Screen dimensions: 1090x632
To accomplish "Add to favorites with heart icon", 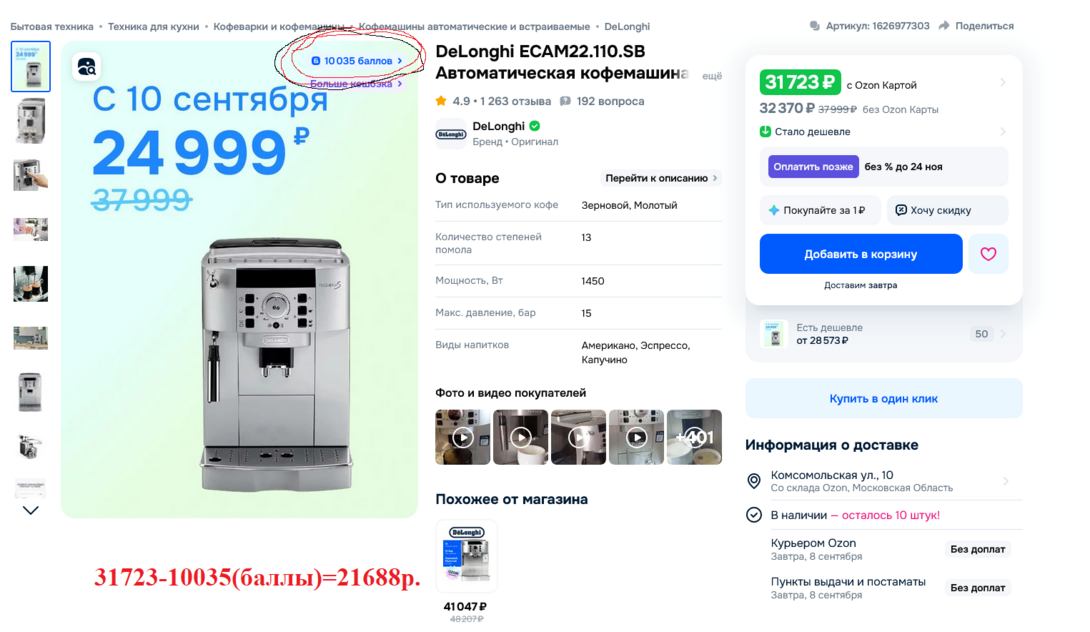I will click(988, 254).
